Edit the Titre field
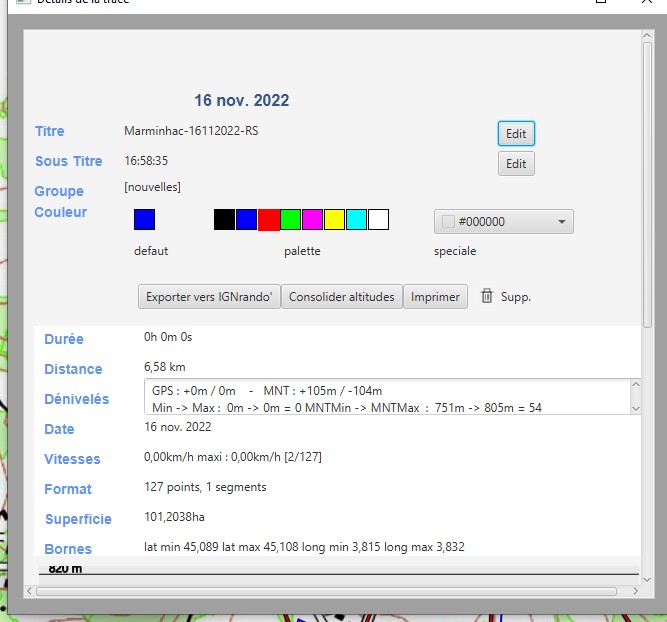The image size is (667, 622). coord(516,134)
